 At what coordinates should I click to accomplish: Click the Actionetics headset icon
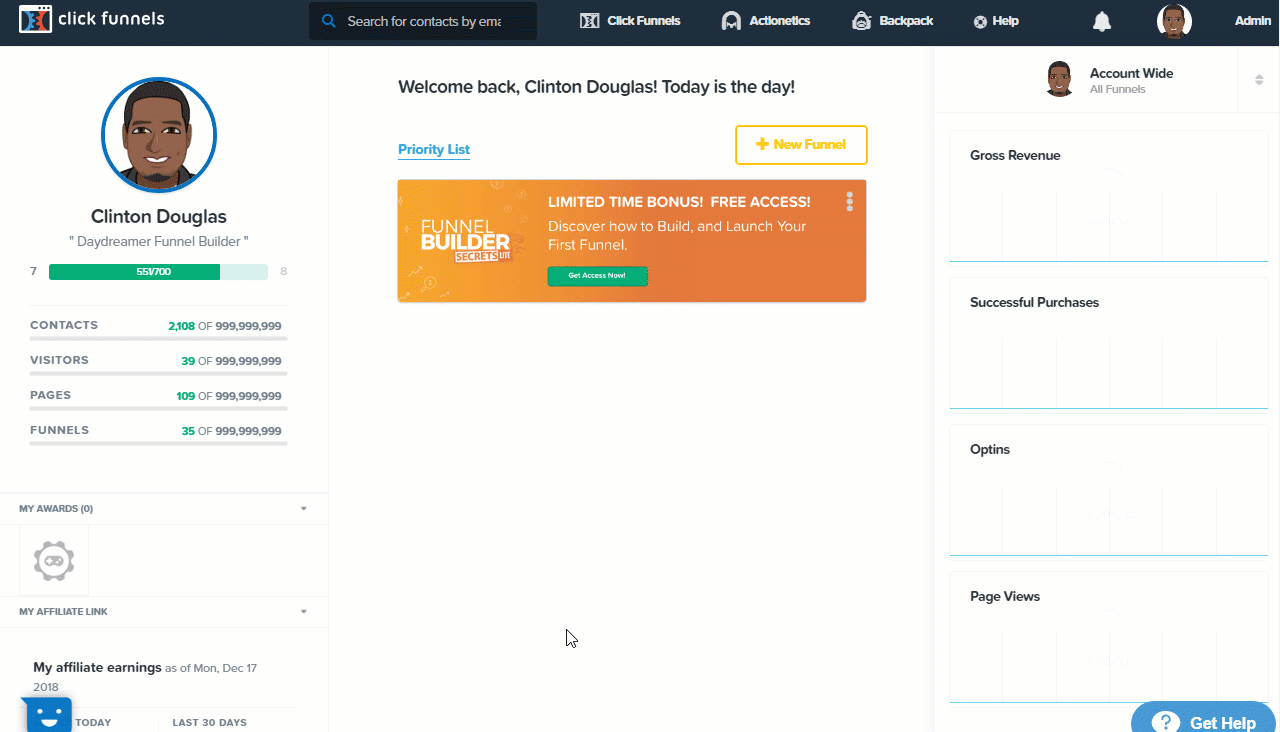[x=731, y=21]
